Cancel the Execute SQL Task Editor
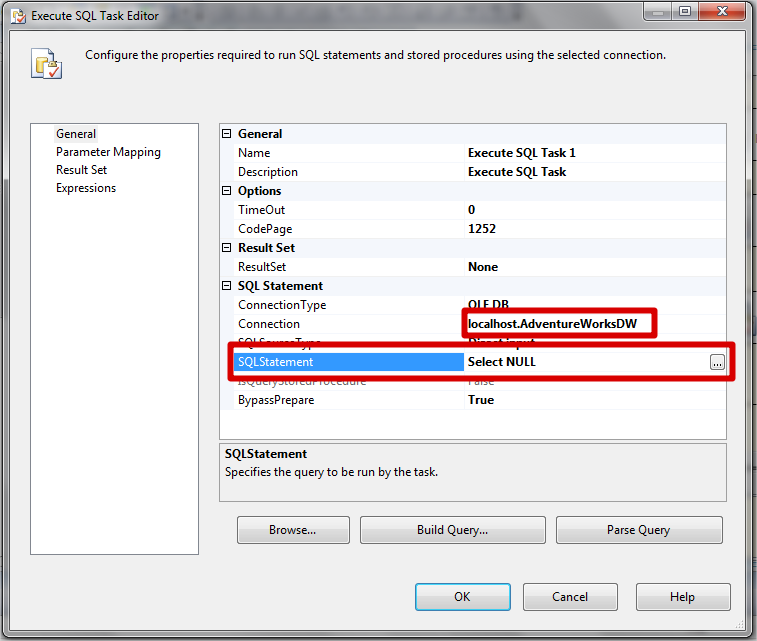This screenshot has height=641, width=757. coord(570,597)
